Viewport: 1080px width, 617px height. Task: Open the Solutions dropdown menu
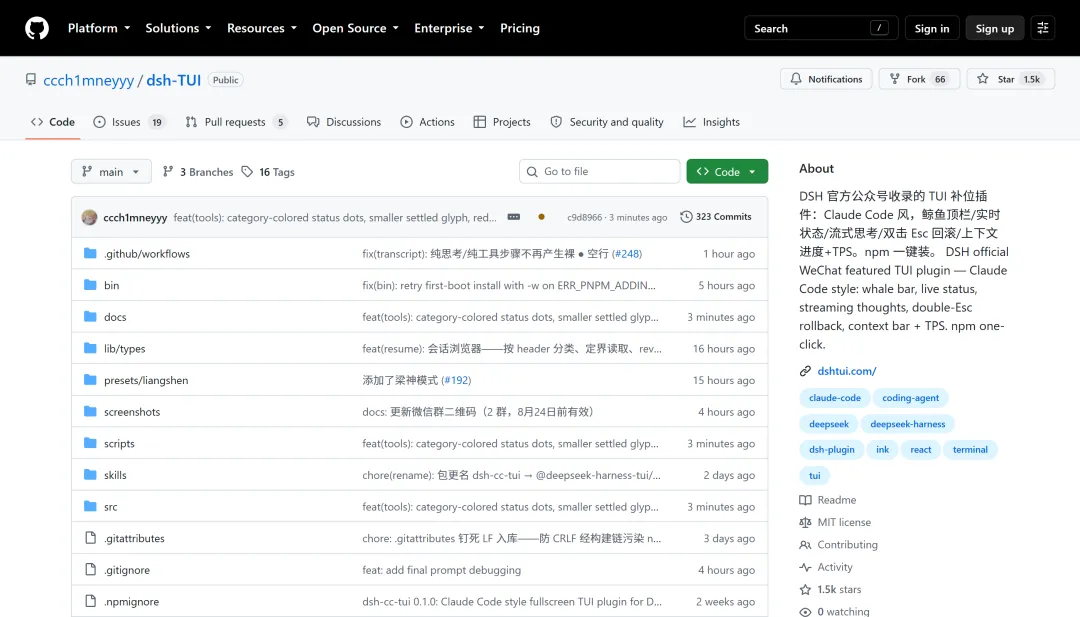(178, 28)
